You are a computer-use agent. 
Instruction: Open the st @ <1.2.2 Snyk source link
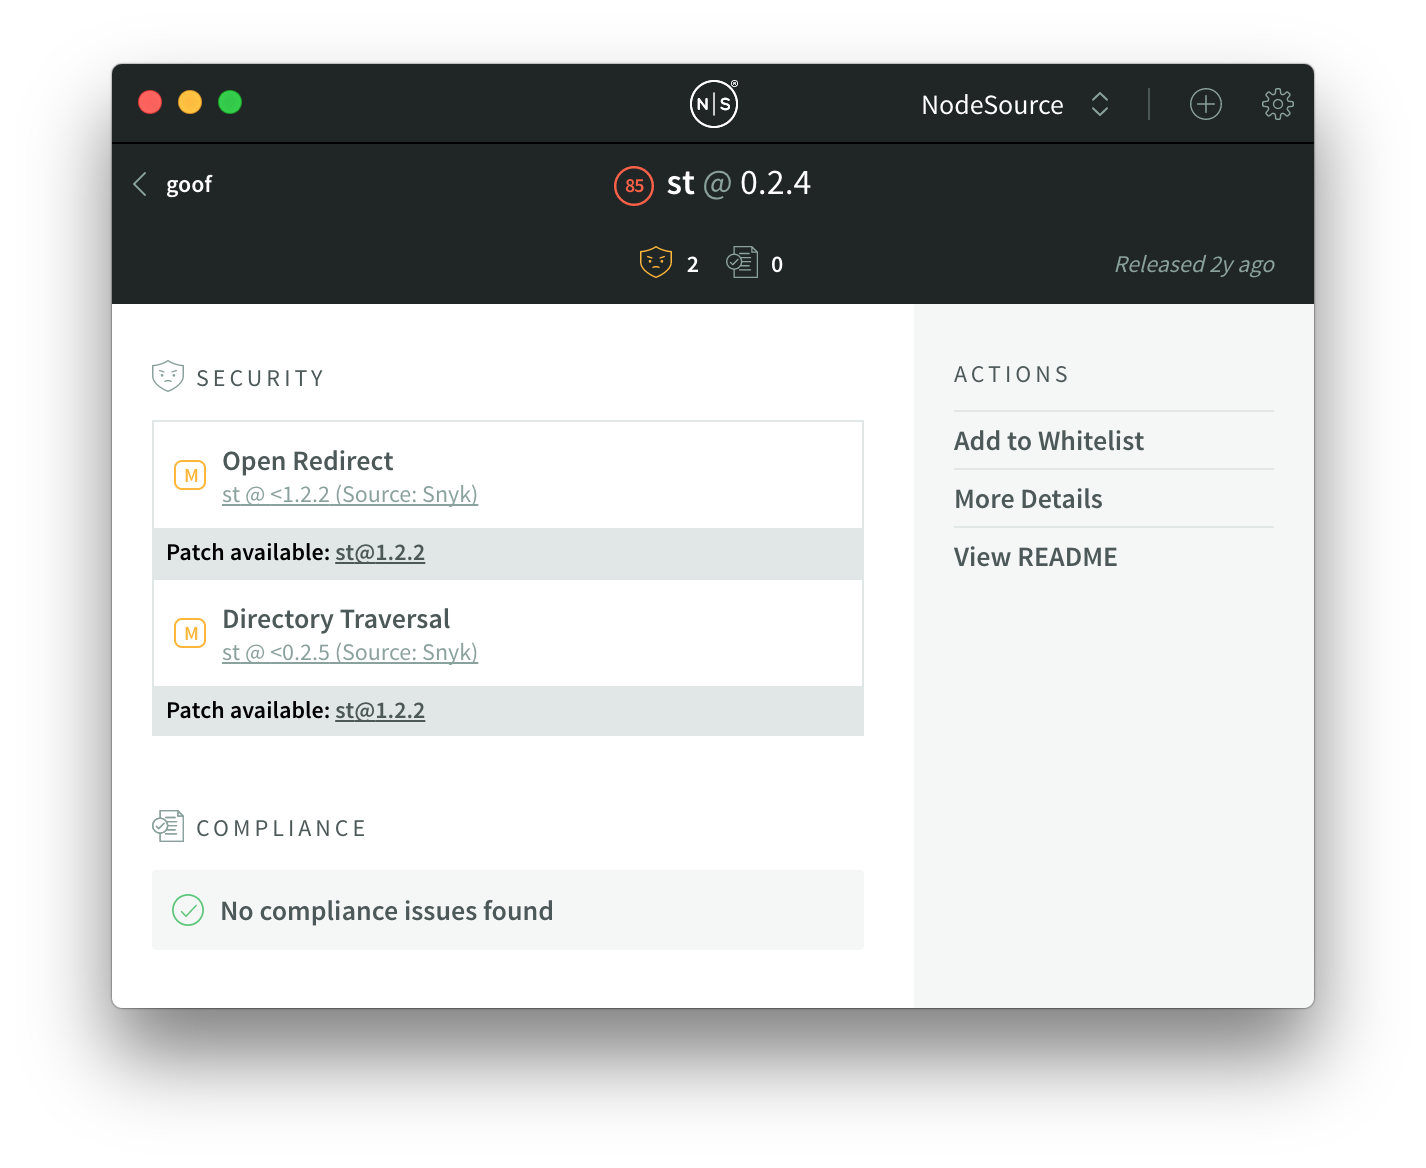350,494
